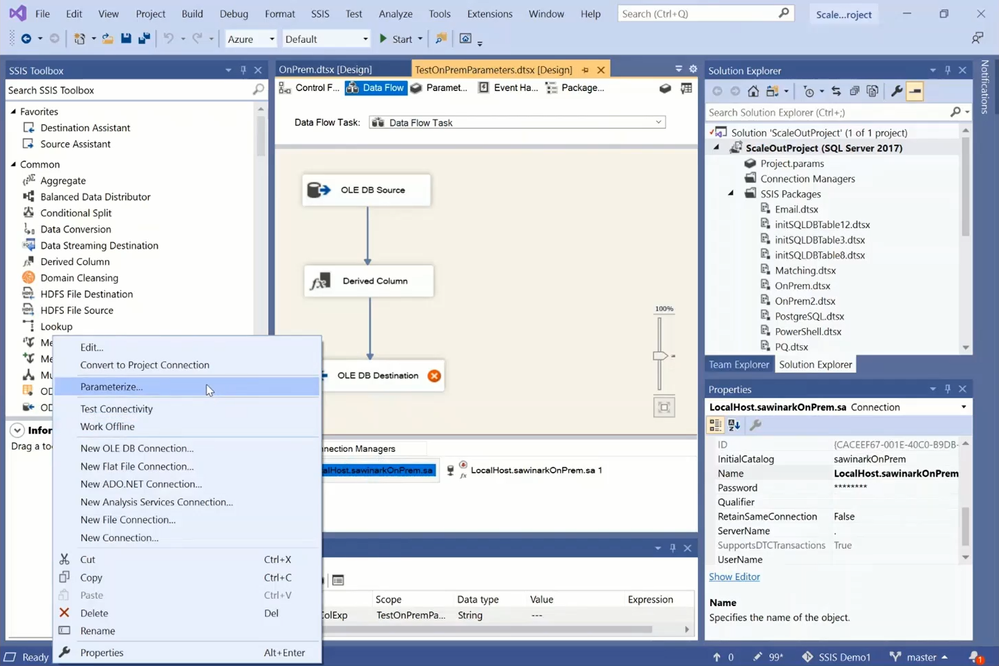Collapse the Information section chevron
This screenshot has height=666, width=999.
tap(17, 430)
